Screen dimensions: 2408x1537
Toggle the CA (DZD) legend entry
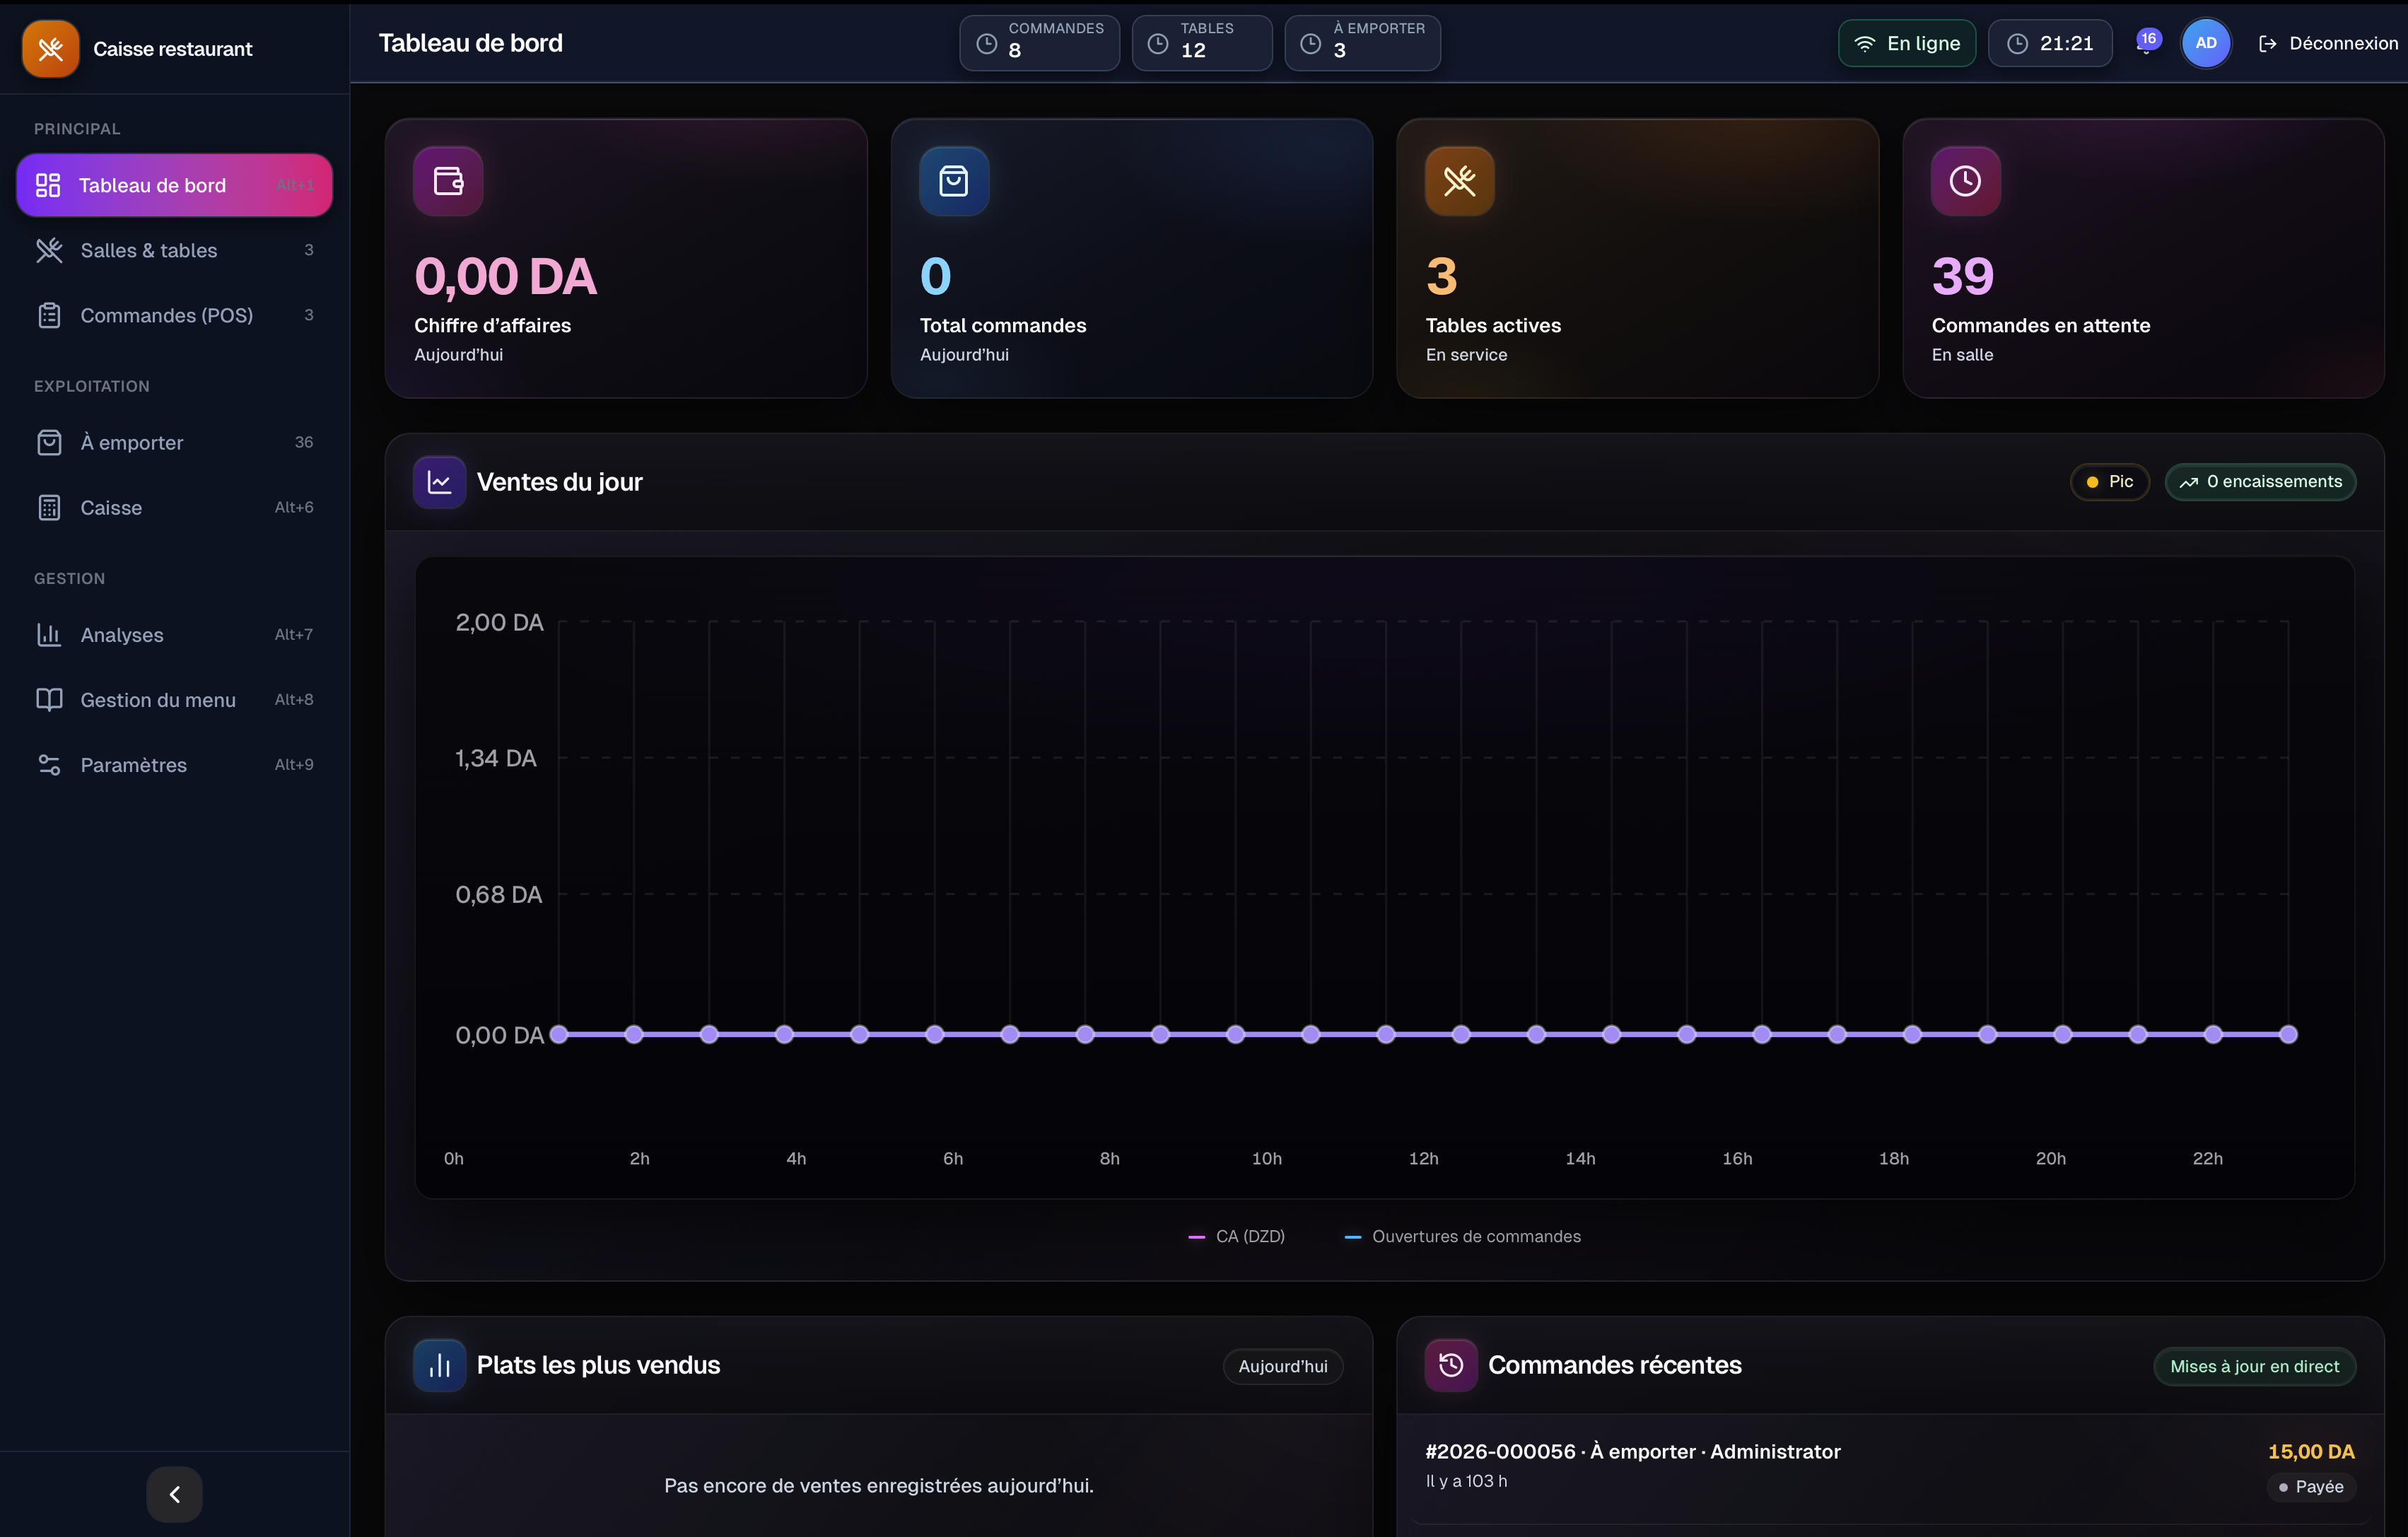click(1236, 1236)
